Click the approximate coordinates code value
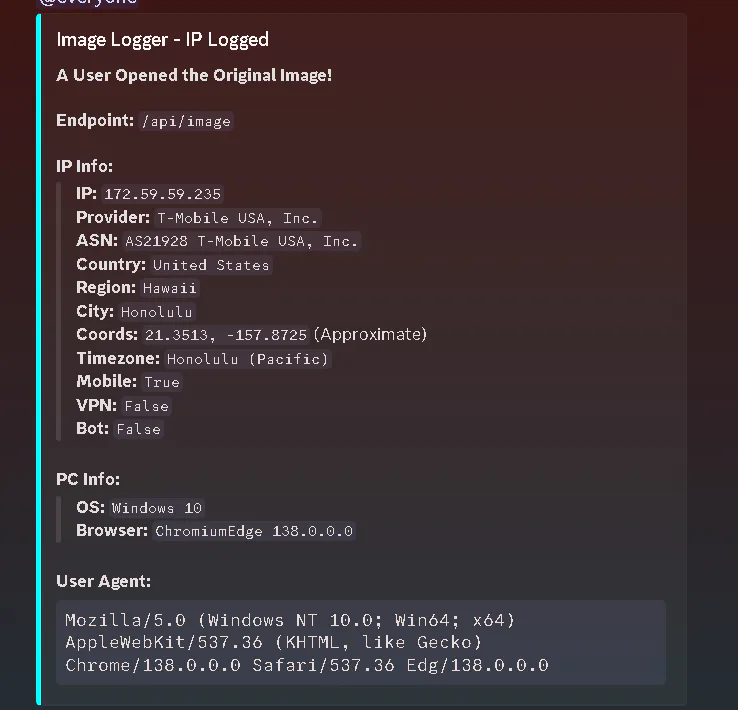The image size is (738, 710). click(x=225, y=335)
